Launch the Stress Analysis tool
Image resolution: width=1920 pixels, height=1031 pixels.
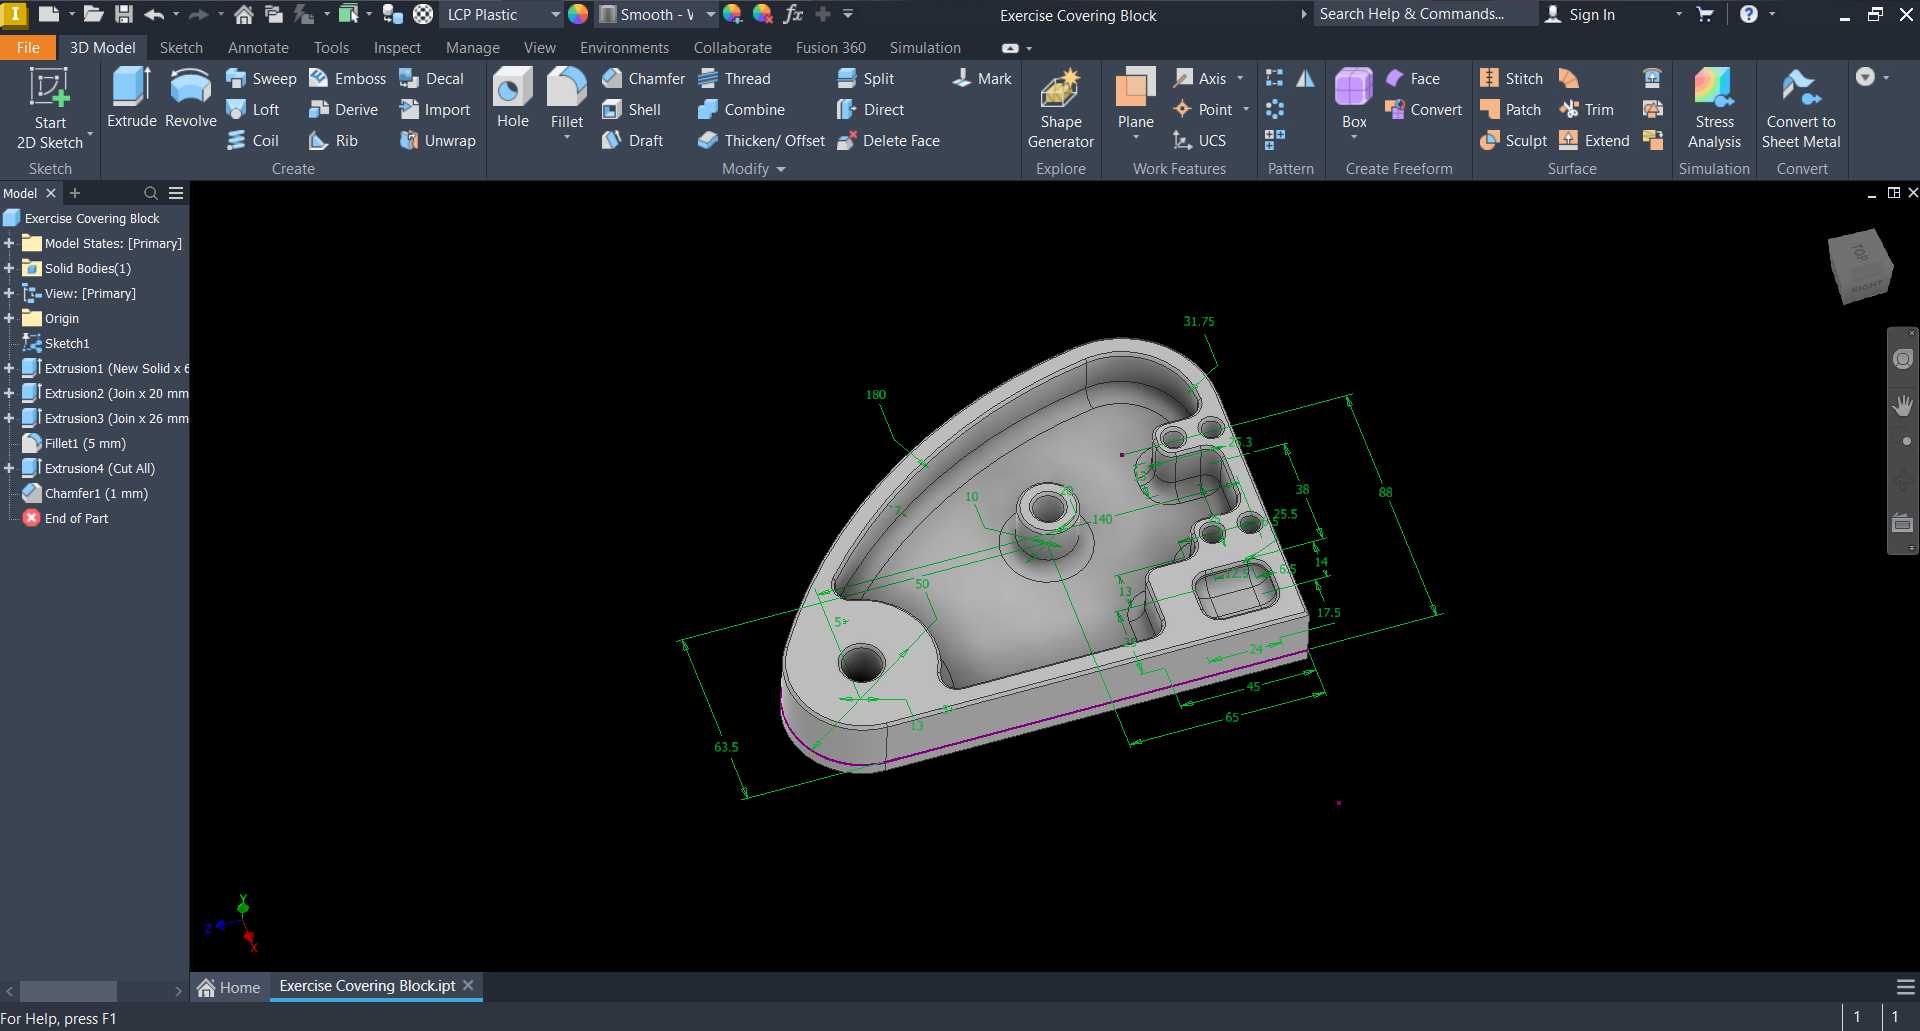(1714, 109)
